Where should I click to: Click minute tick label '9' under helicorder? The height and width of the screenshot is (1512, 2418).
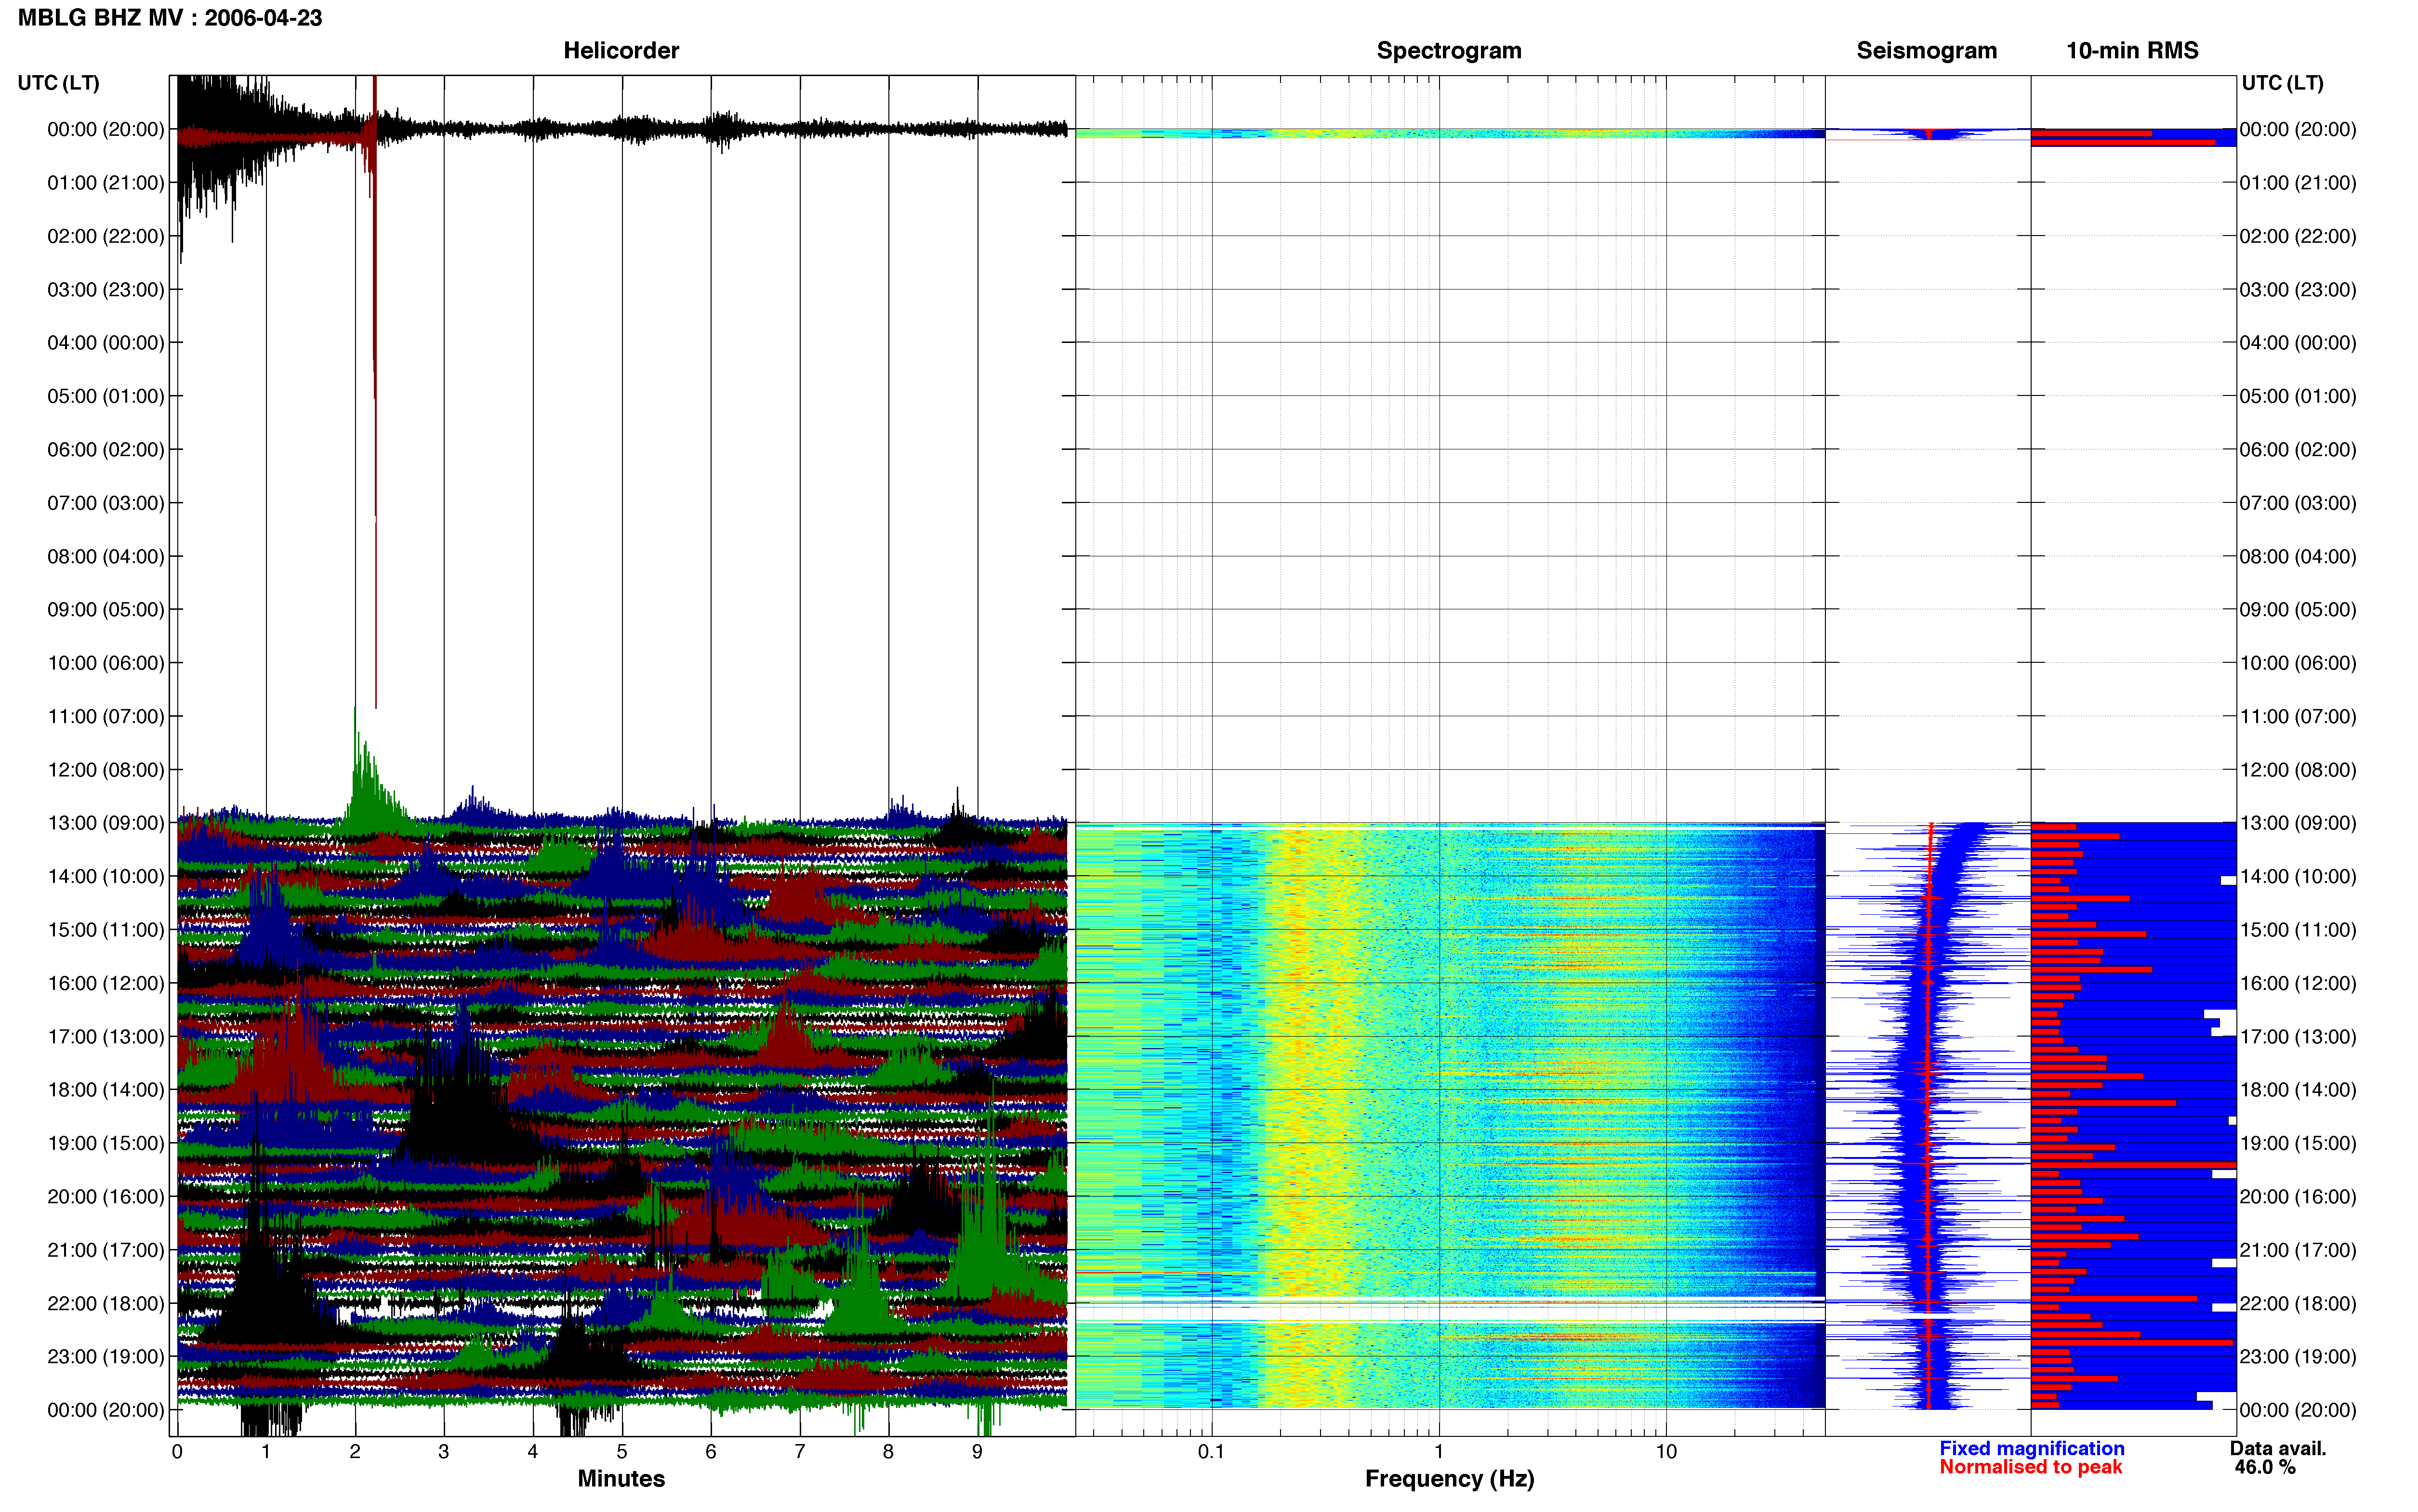click(x=977, y=1451)
